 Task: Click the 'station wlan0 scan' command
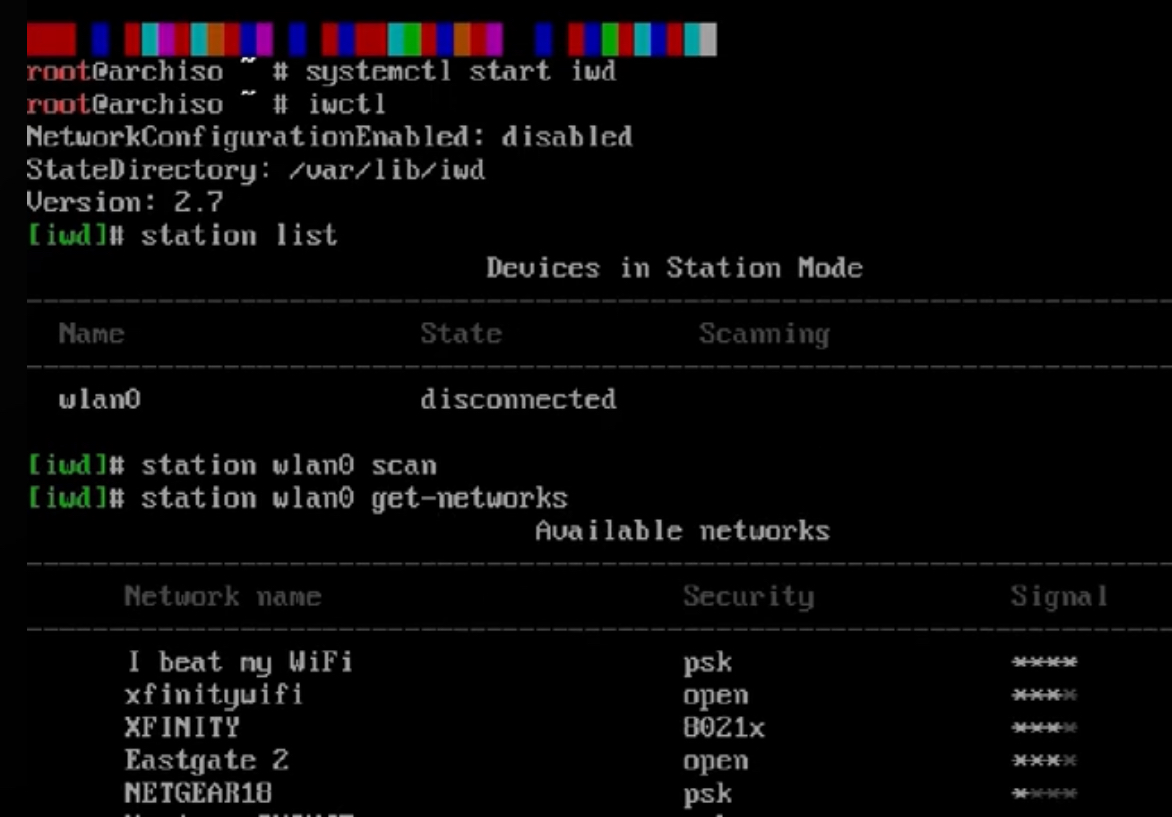(x=289, y=465)
